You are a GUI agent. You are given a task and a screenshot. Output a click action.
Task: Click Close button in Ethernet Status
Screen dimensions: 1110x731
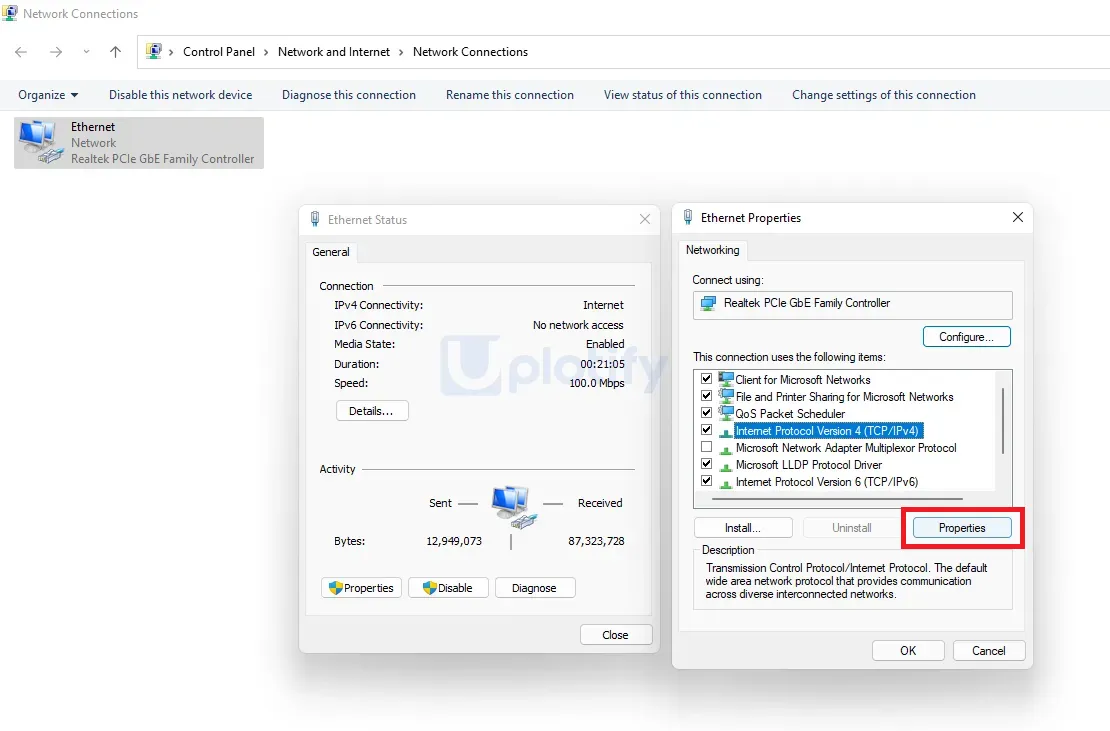(615, 635)
